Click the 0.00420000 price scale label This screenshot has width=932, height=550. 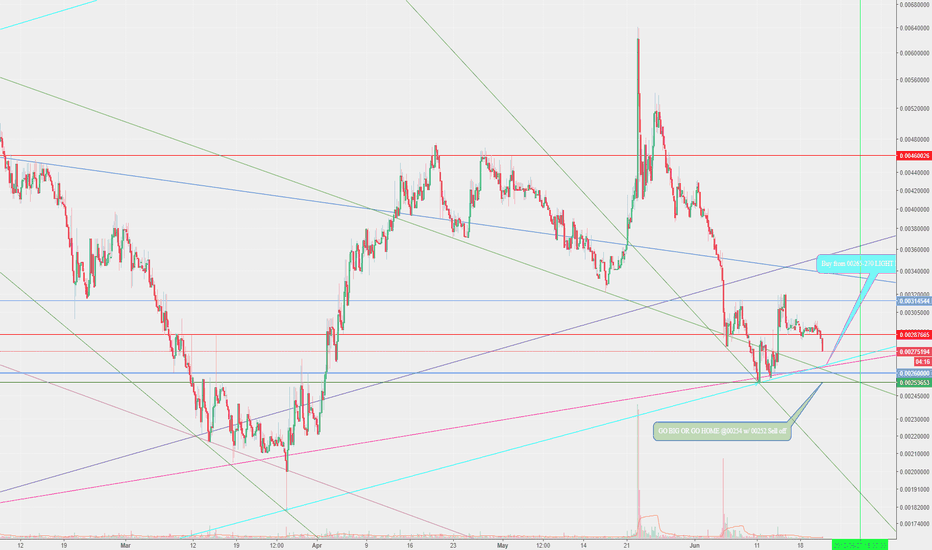(915, 191)
